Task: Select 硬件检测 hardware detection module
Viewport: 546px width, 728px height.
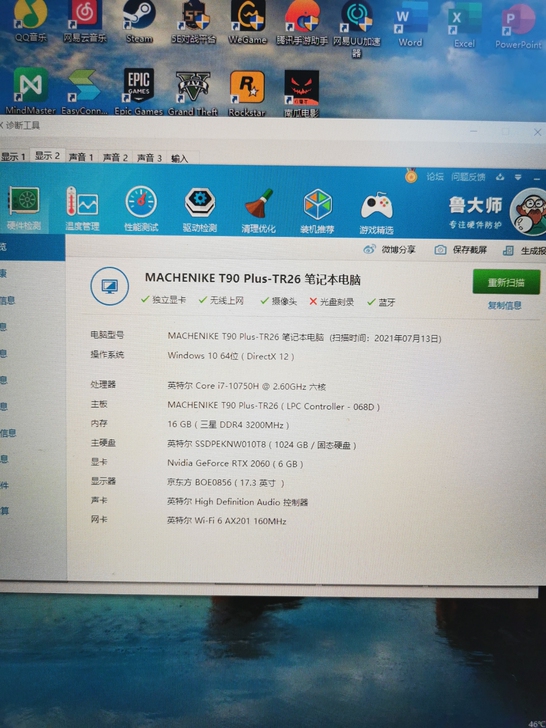Action: 24,208
